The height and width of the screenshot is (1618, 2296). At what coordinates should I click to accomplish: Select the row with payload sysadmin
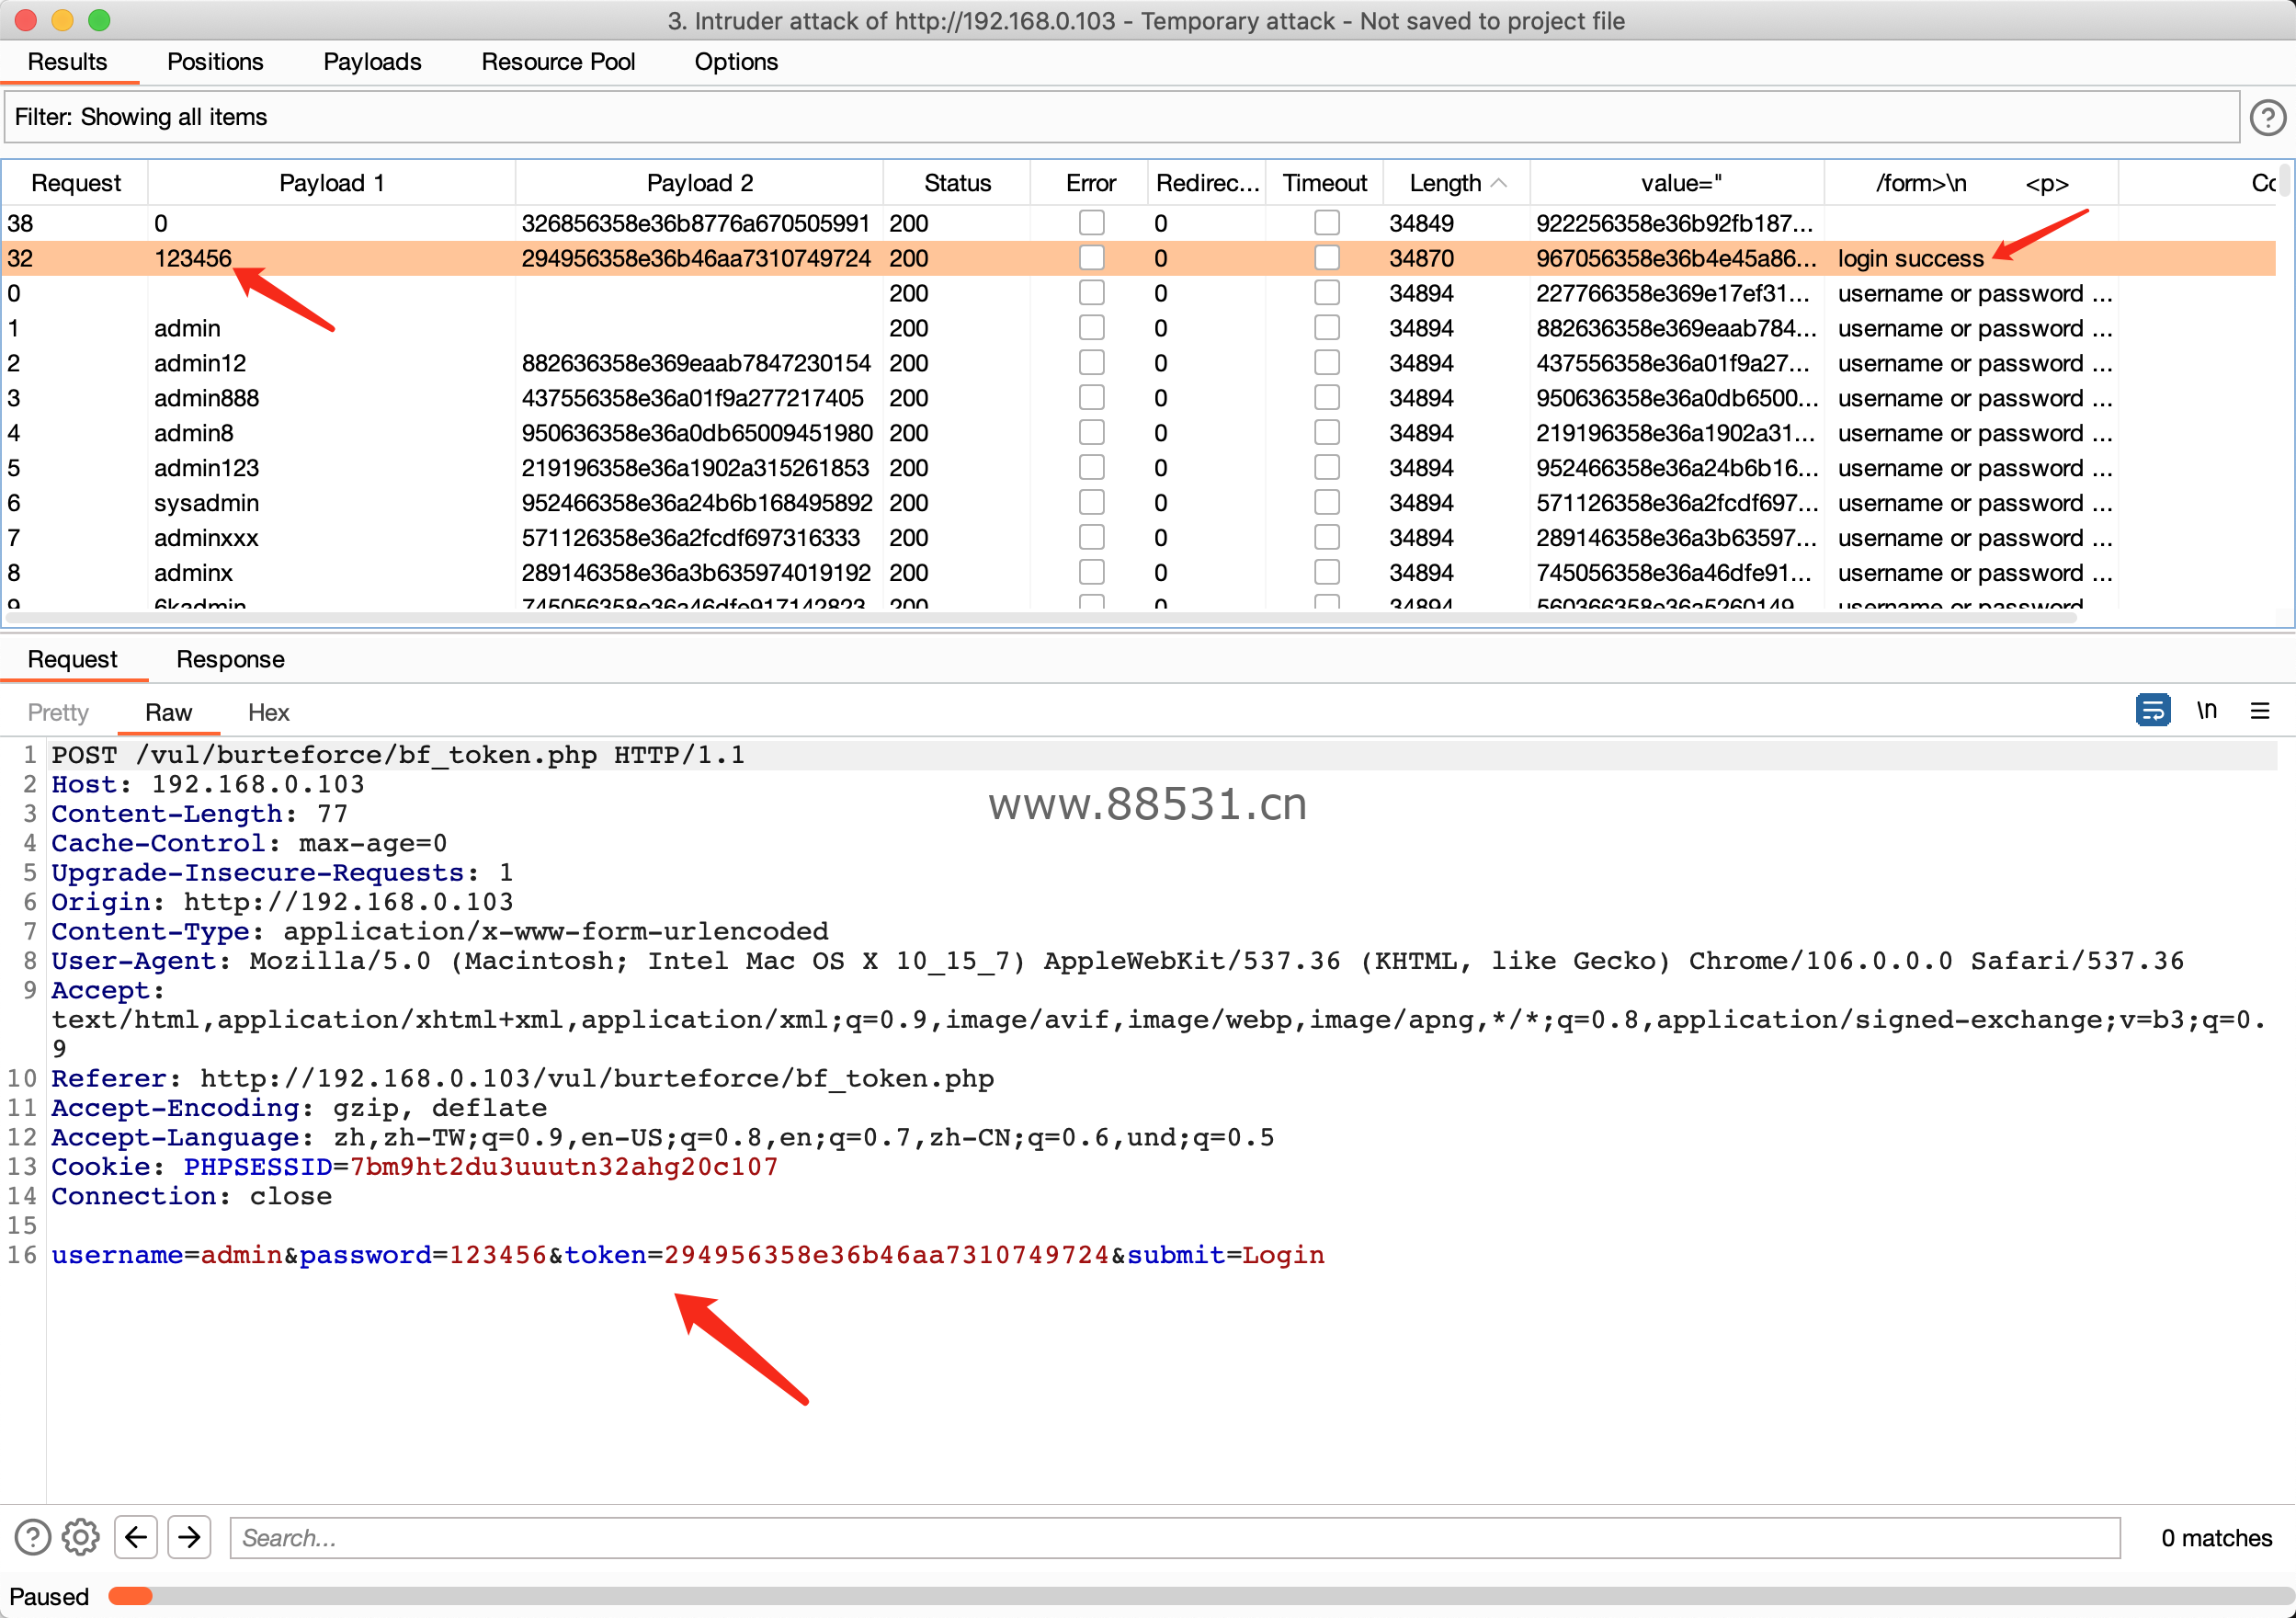1140,503
